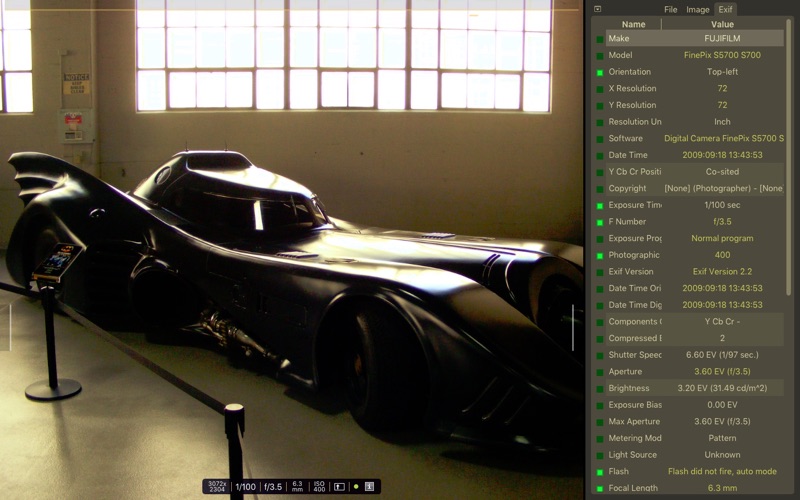Select the Top-left orientation value
Image resolution: width=800 pixels, height=500 pixels.
point(722,72)
